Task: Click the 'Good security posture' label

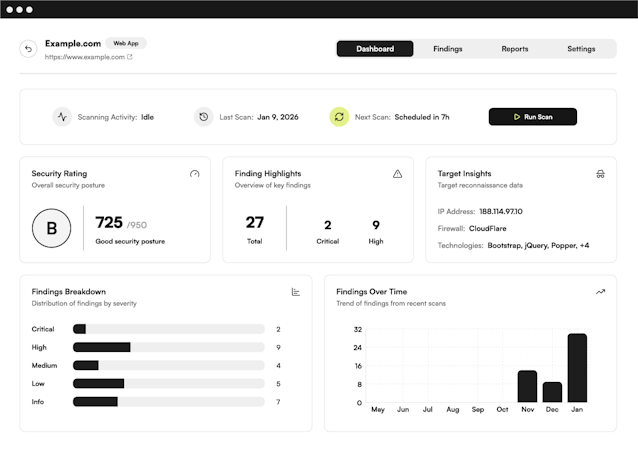Action: [x=130, y=241]
